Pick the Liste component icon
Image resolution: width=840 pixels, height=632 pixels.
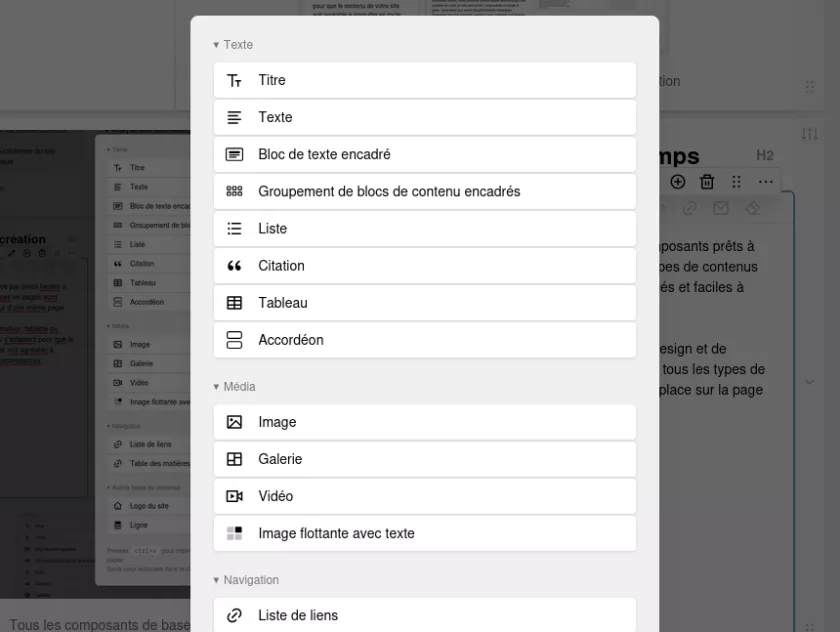tap(235, 229)
